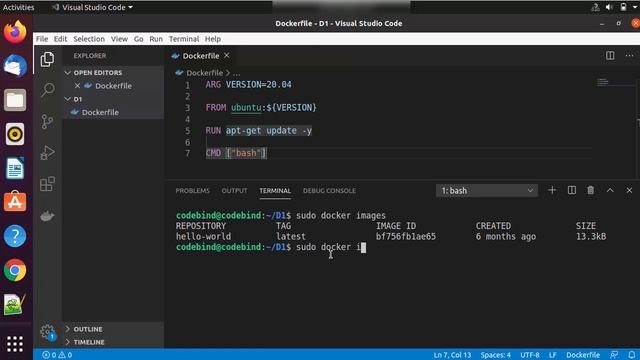640x360 pixels.
Task: Launch Thunderbird Mail from the dock
Action: 15,66
